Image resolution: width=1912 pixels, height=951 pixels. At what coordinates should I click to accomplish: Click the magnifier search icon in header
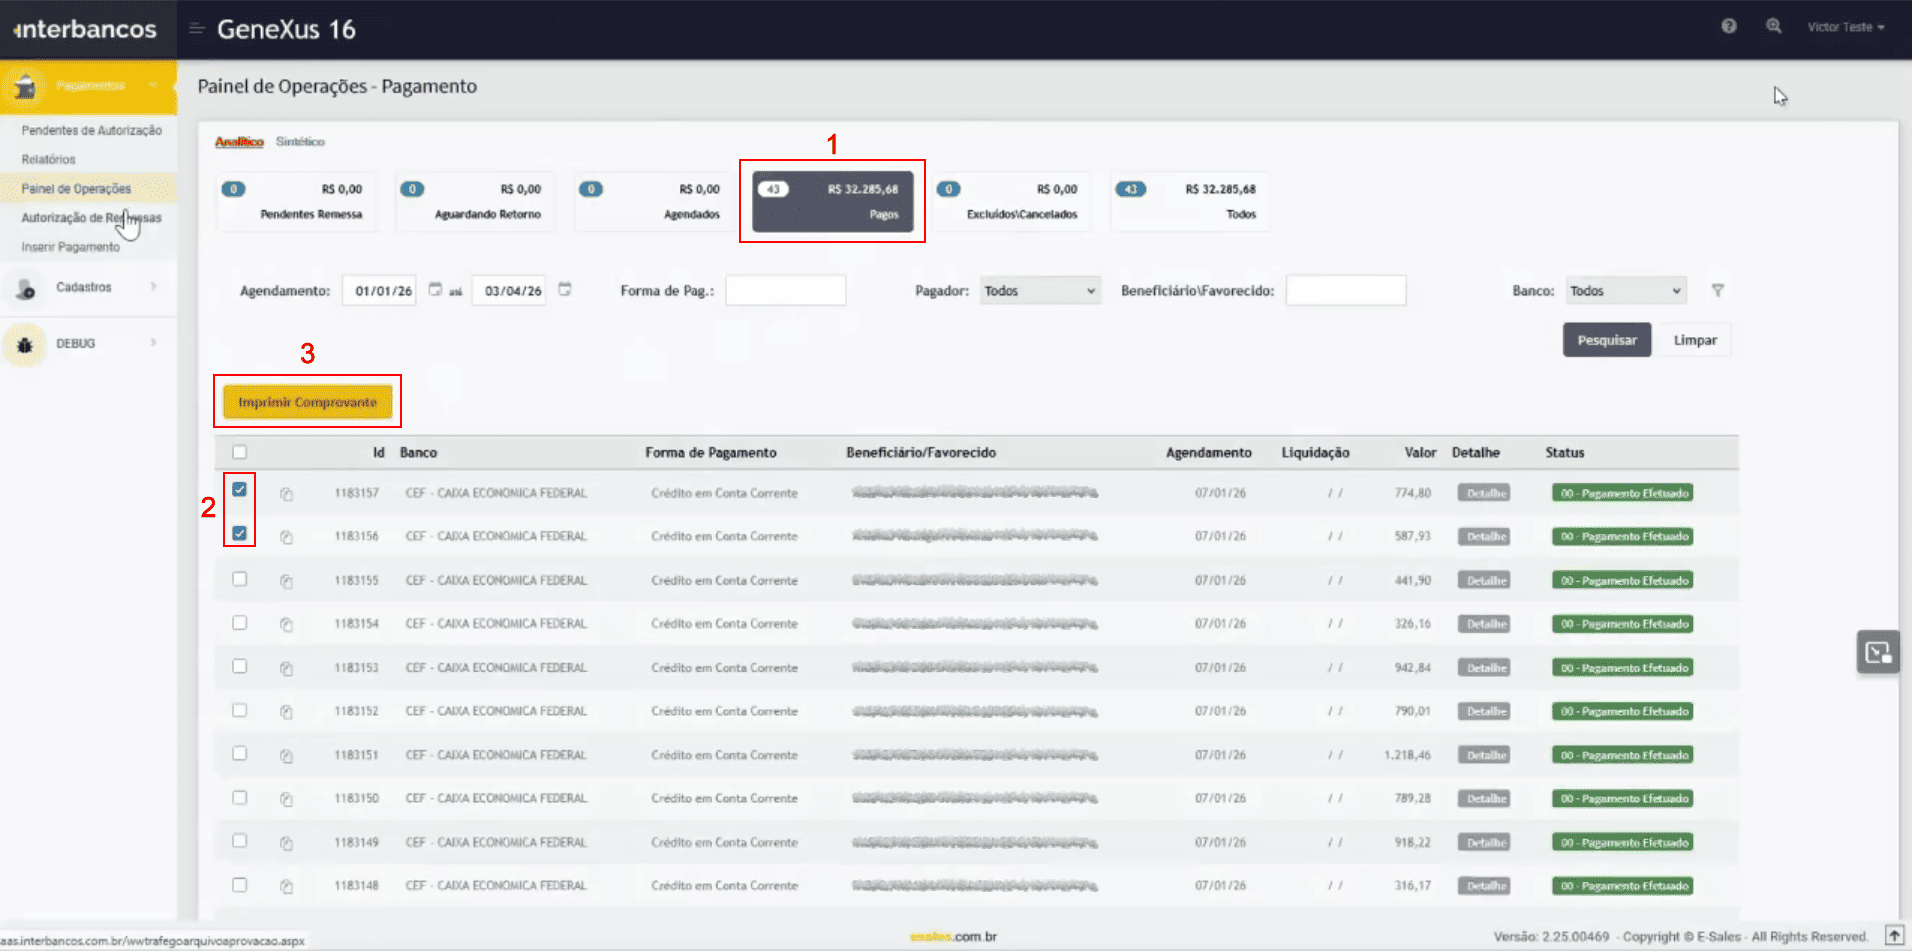(1773, 27)
